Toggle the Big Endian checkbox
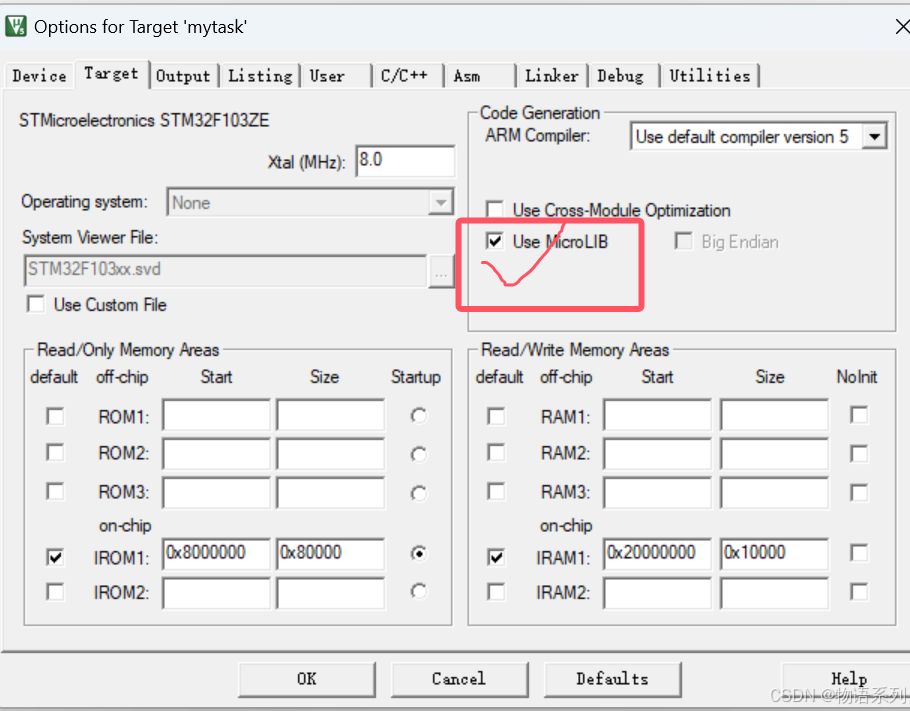Screen dimensions: 910x711 pyautogui.click(x=683, y=241)
